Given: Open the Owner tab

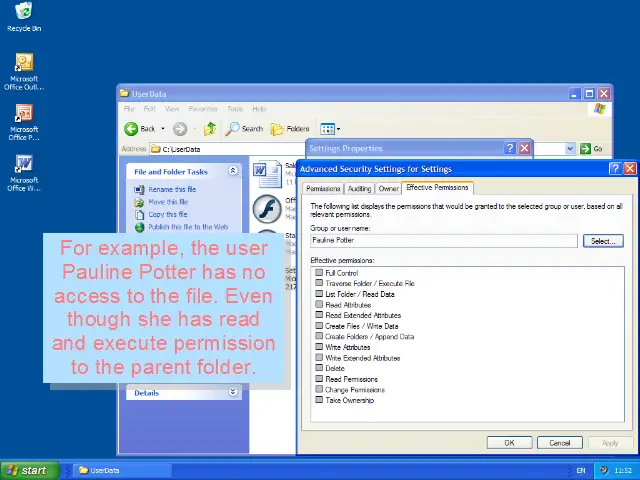Looking at the screenshot, I should coord(388,188).
